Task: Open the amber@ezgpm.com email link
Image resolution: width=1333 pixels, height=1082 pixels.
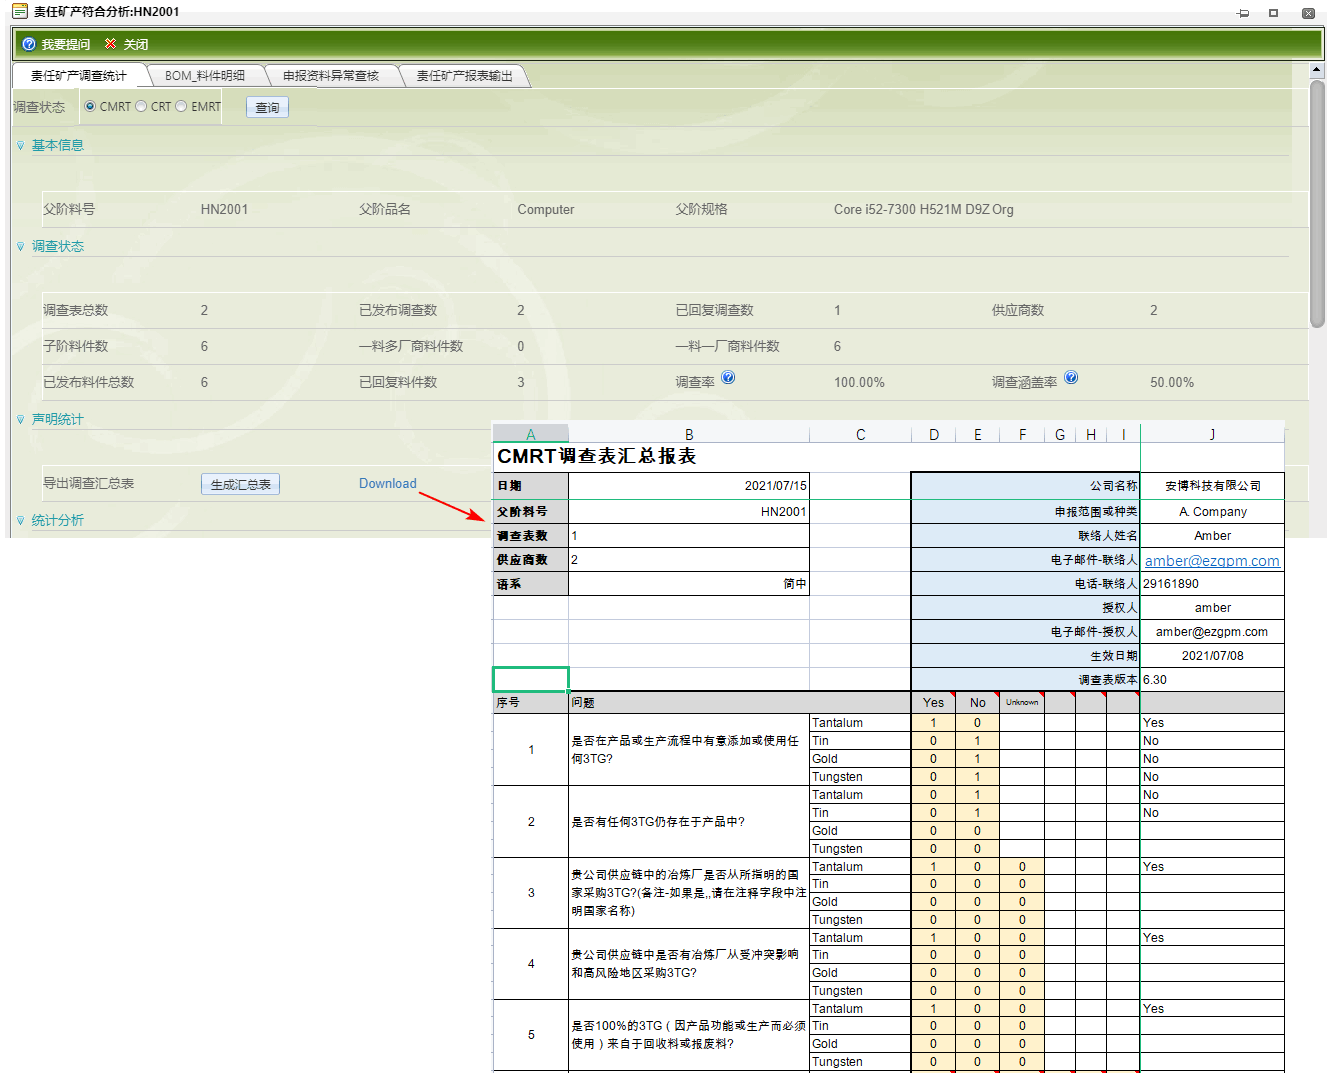Action: (x=1212, y=560)
